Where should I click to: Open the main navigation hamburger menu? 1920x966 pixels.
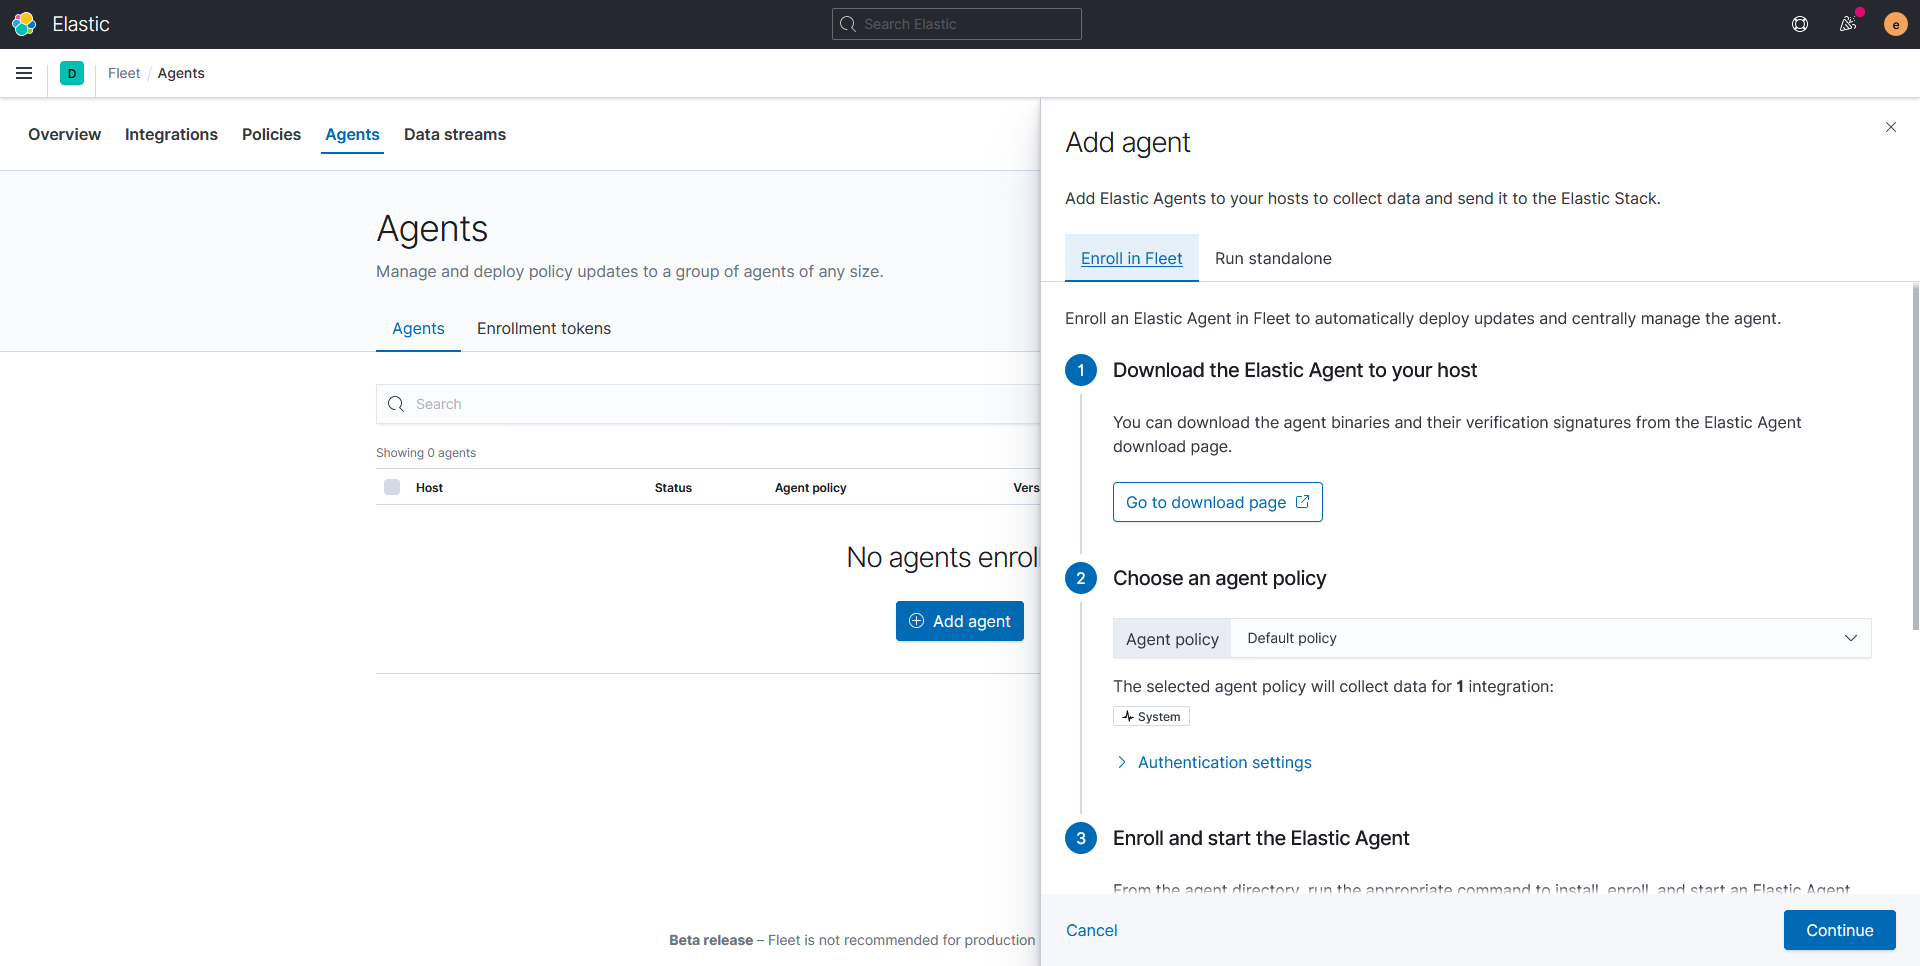click(24, 72)
